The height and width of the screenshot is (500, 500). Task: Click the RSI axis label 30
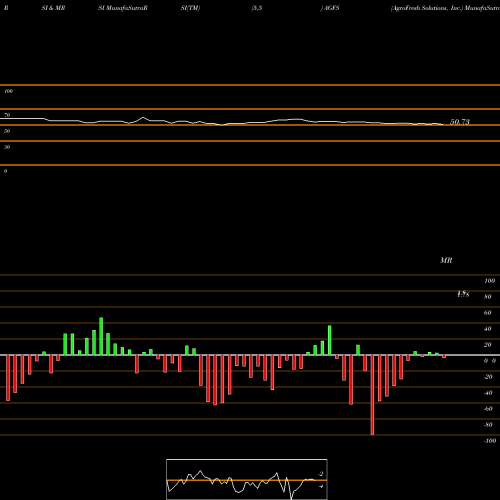tap(7, 147)
